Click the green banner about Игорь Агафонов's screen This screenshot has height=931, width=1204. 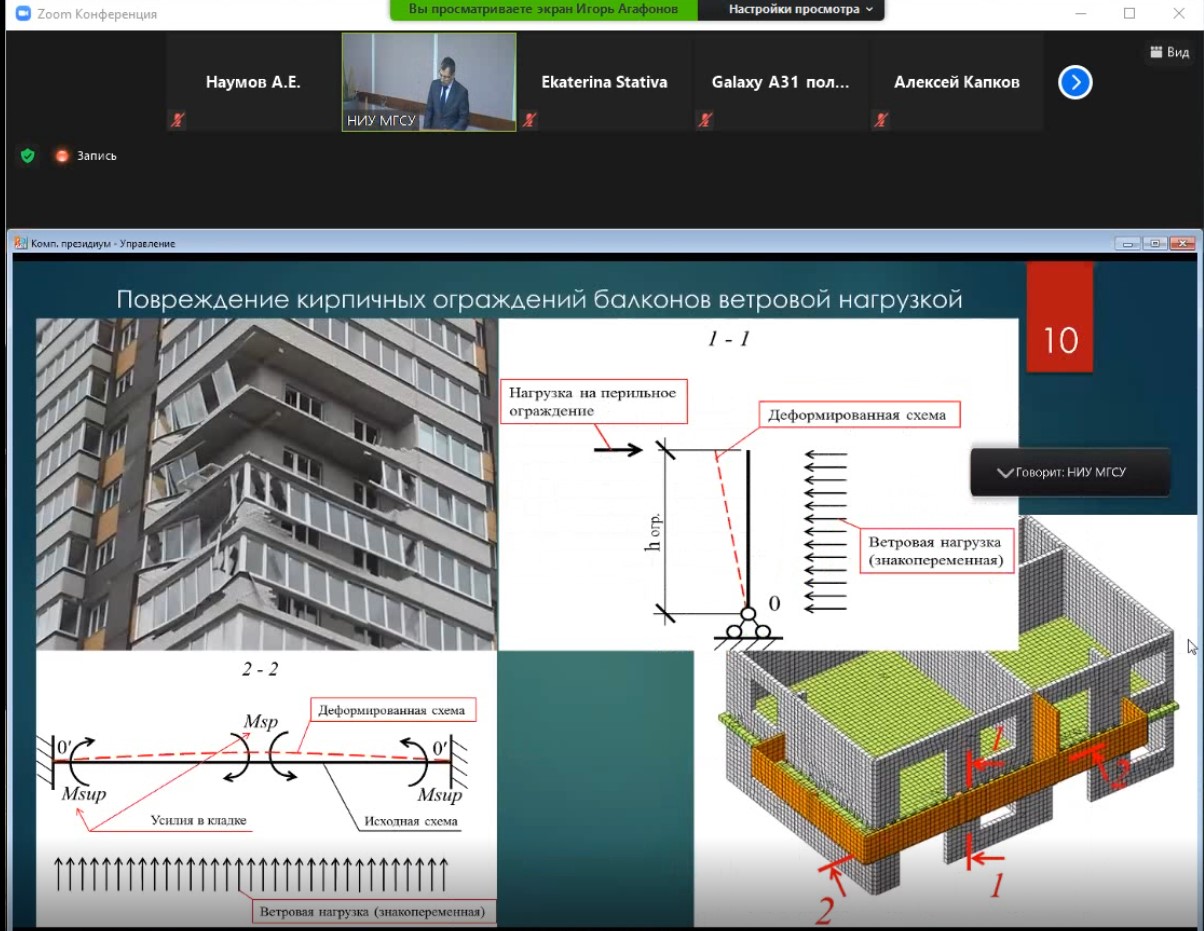tap(543, 10)
